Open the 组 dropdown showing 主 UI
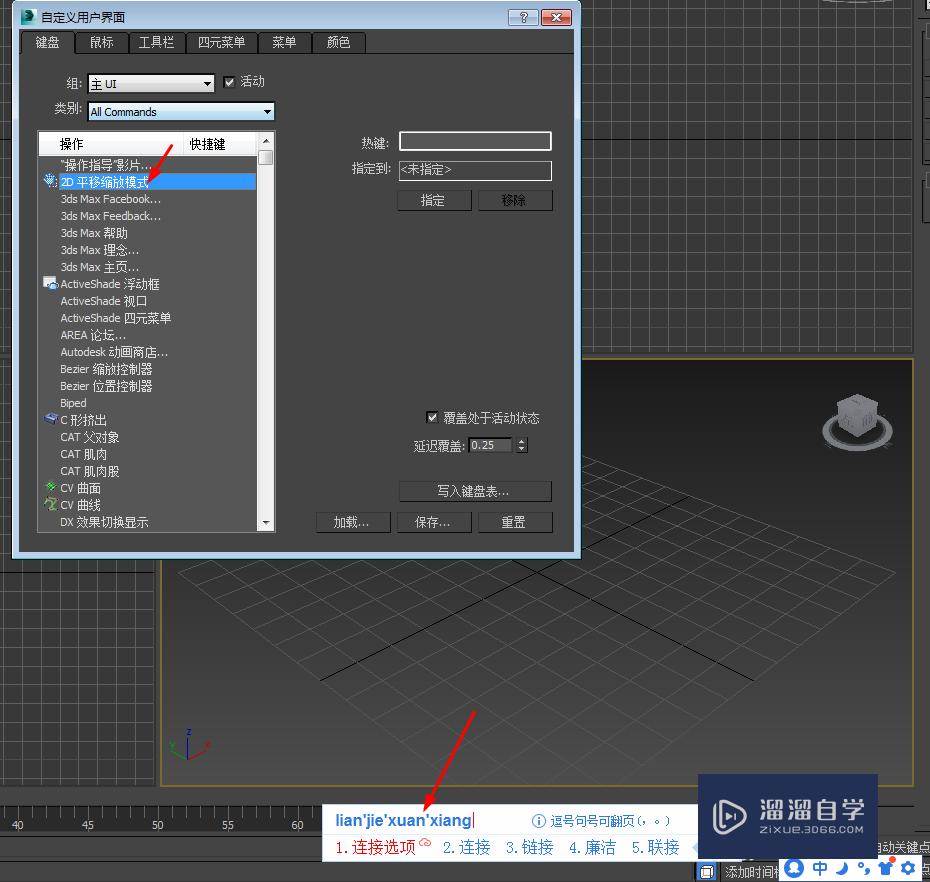This screenshot has width=930, height=882. 151,84
